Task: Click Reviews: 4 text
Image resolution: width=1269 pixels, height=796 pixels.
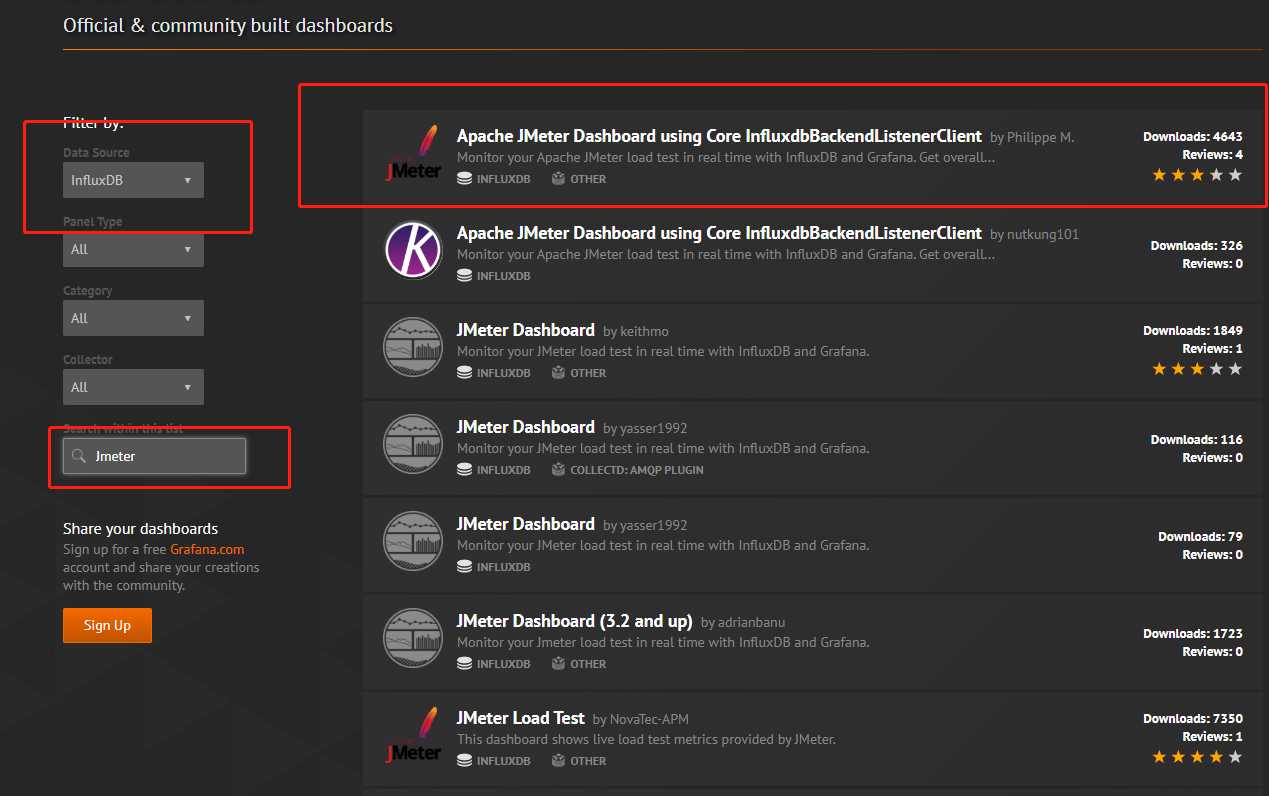Action: tap(1212, 155)
